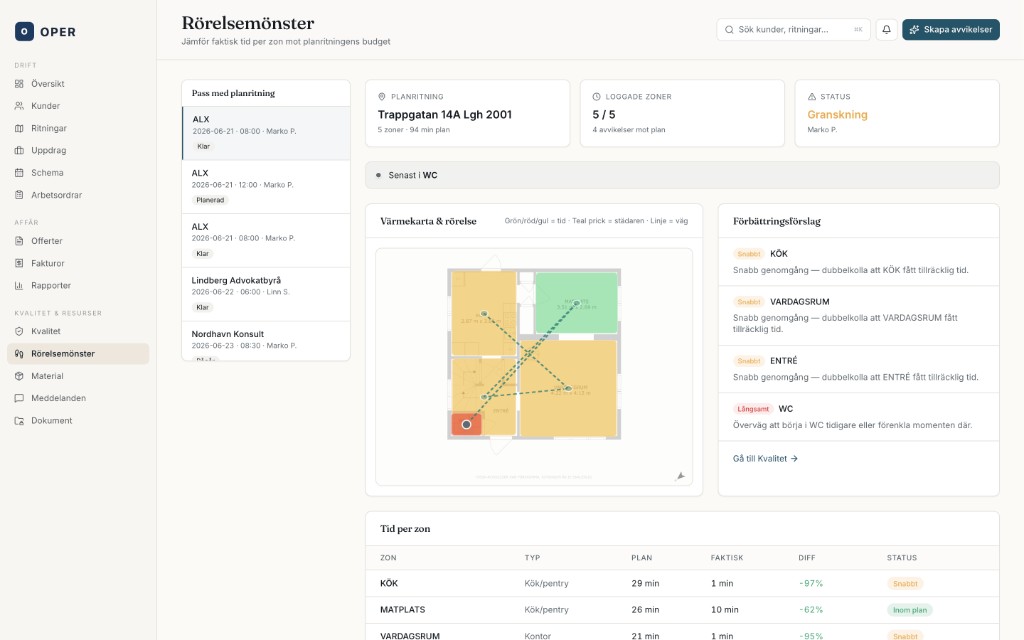Open Offerter via its document icon
The height and width of the screenshot is (640, 1024).
click(x=19, y=241)
